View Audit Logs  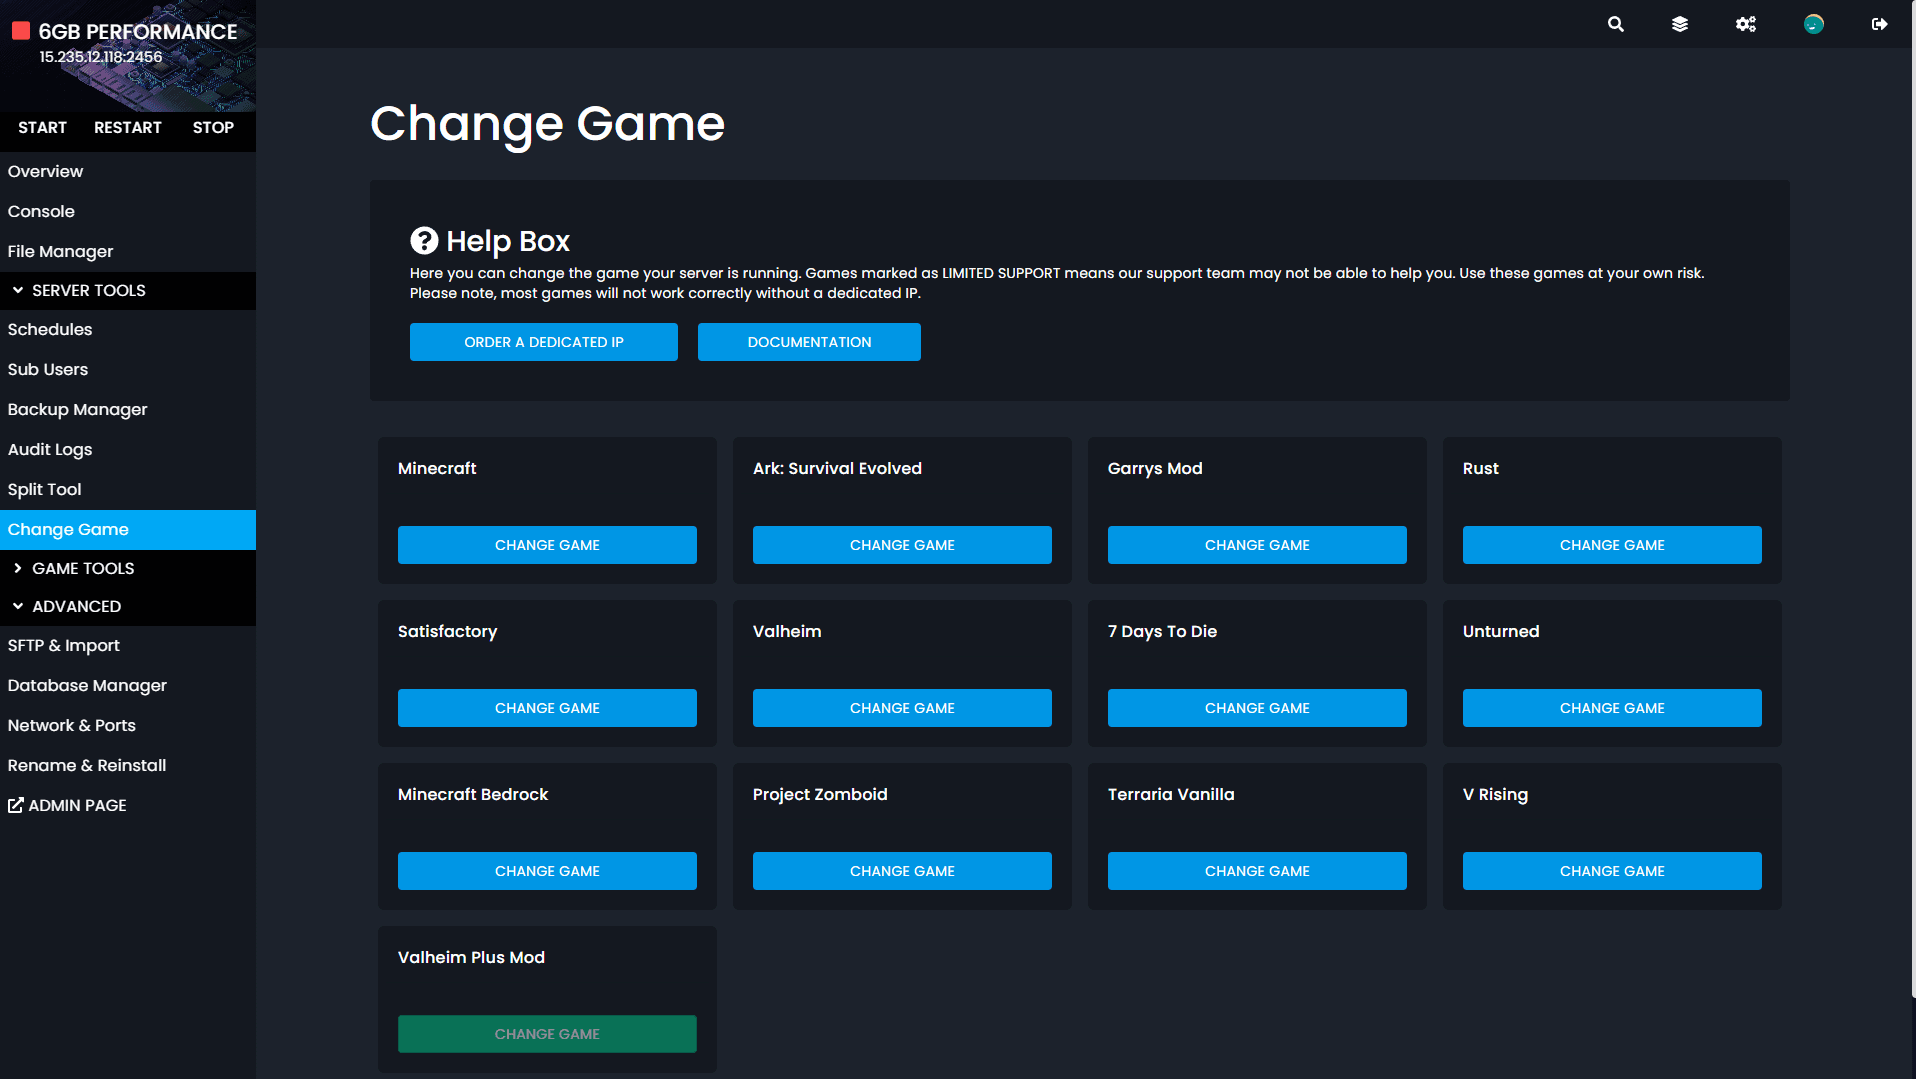[128, 449]
